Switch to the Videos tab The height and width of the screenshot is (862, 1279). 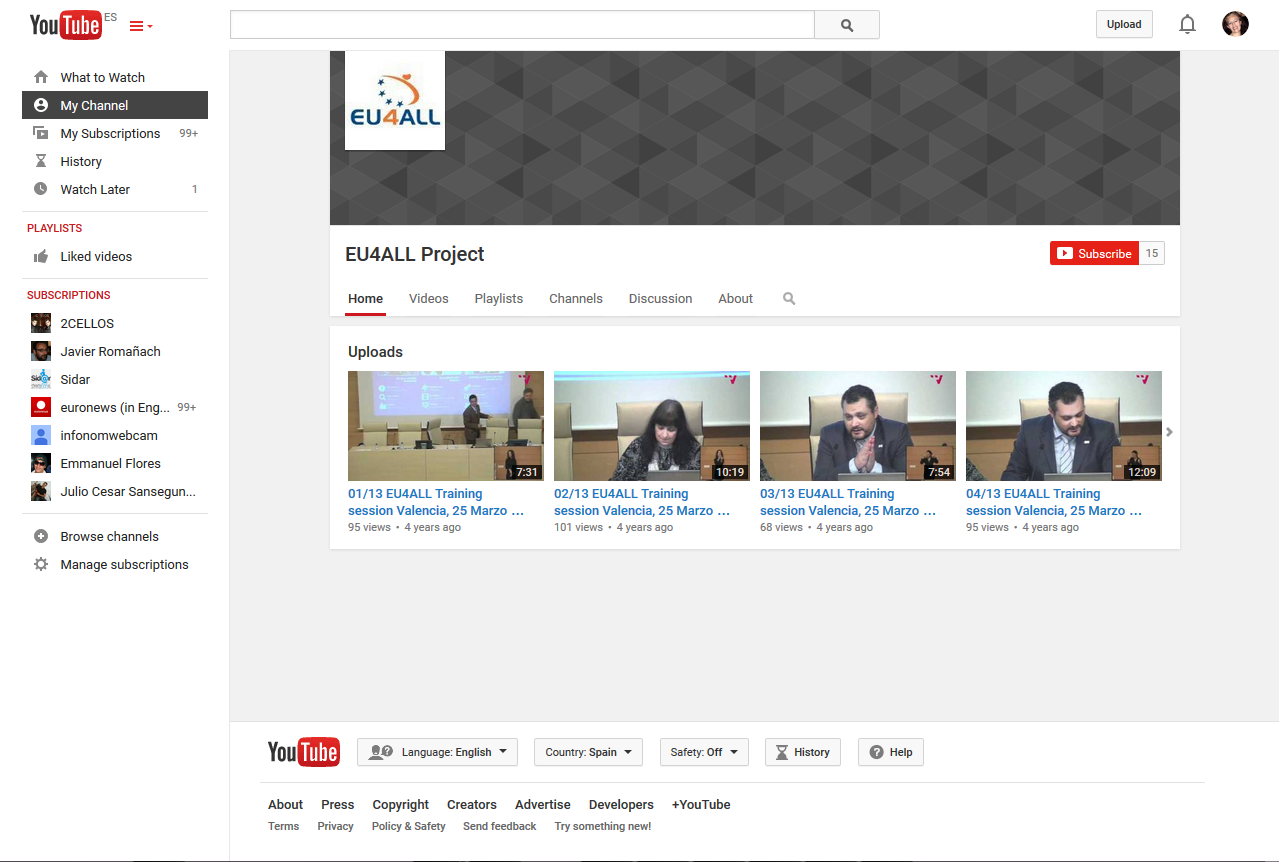click(429, 298)
